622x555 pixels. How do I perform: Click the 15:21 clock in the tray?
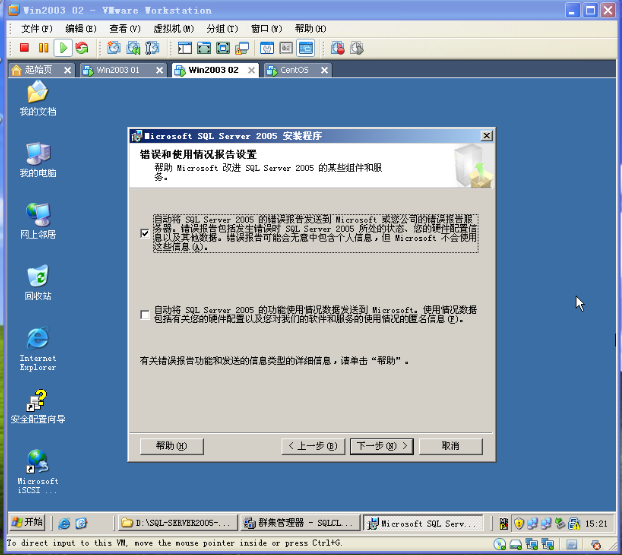coord(596,524)
